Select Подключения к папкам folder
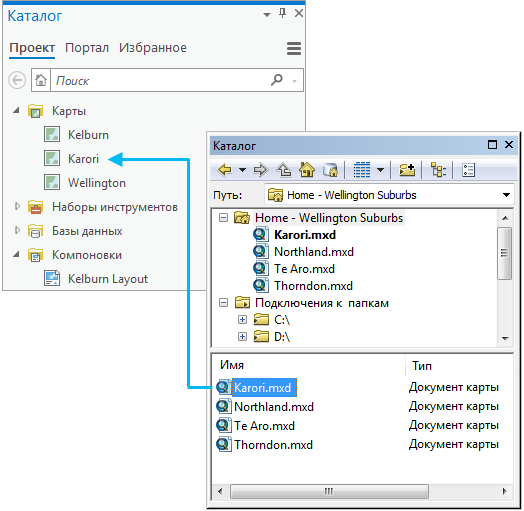This screenshot has height=511, width=524. (x=321, y=303)
